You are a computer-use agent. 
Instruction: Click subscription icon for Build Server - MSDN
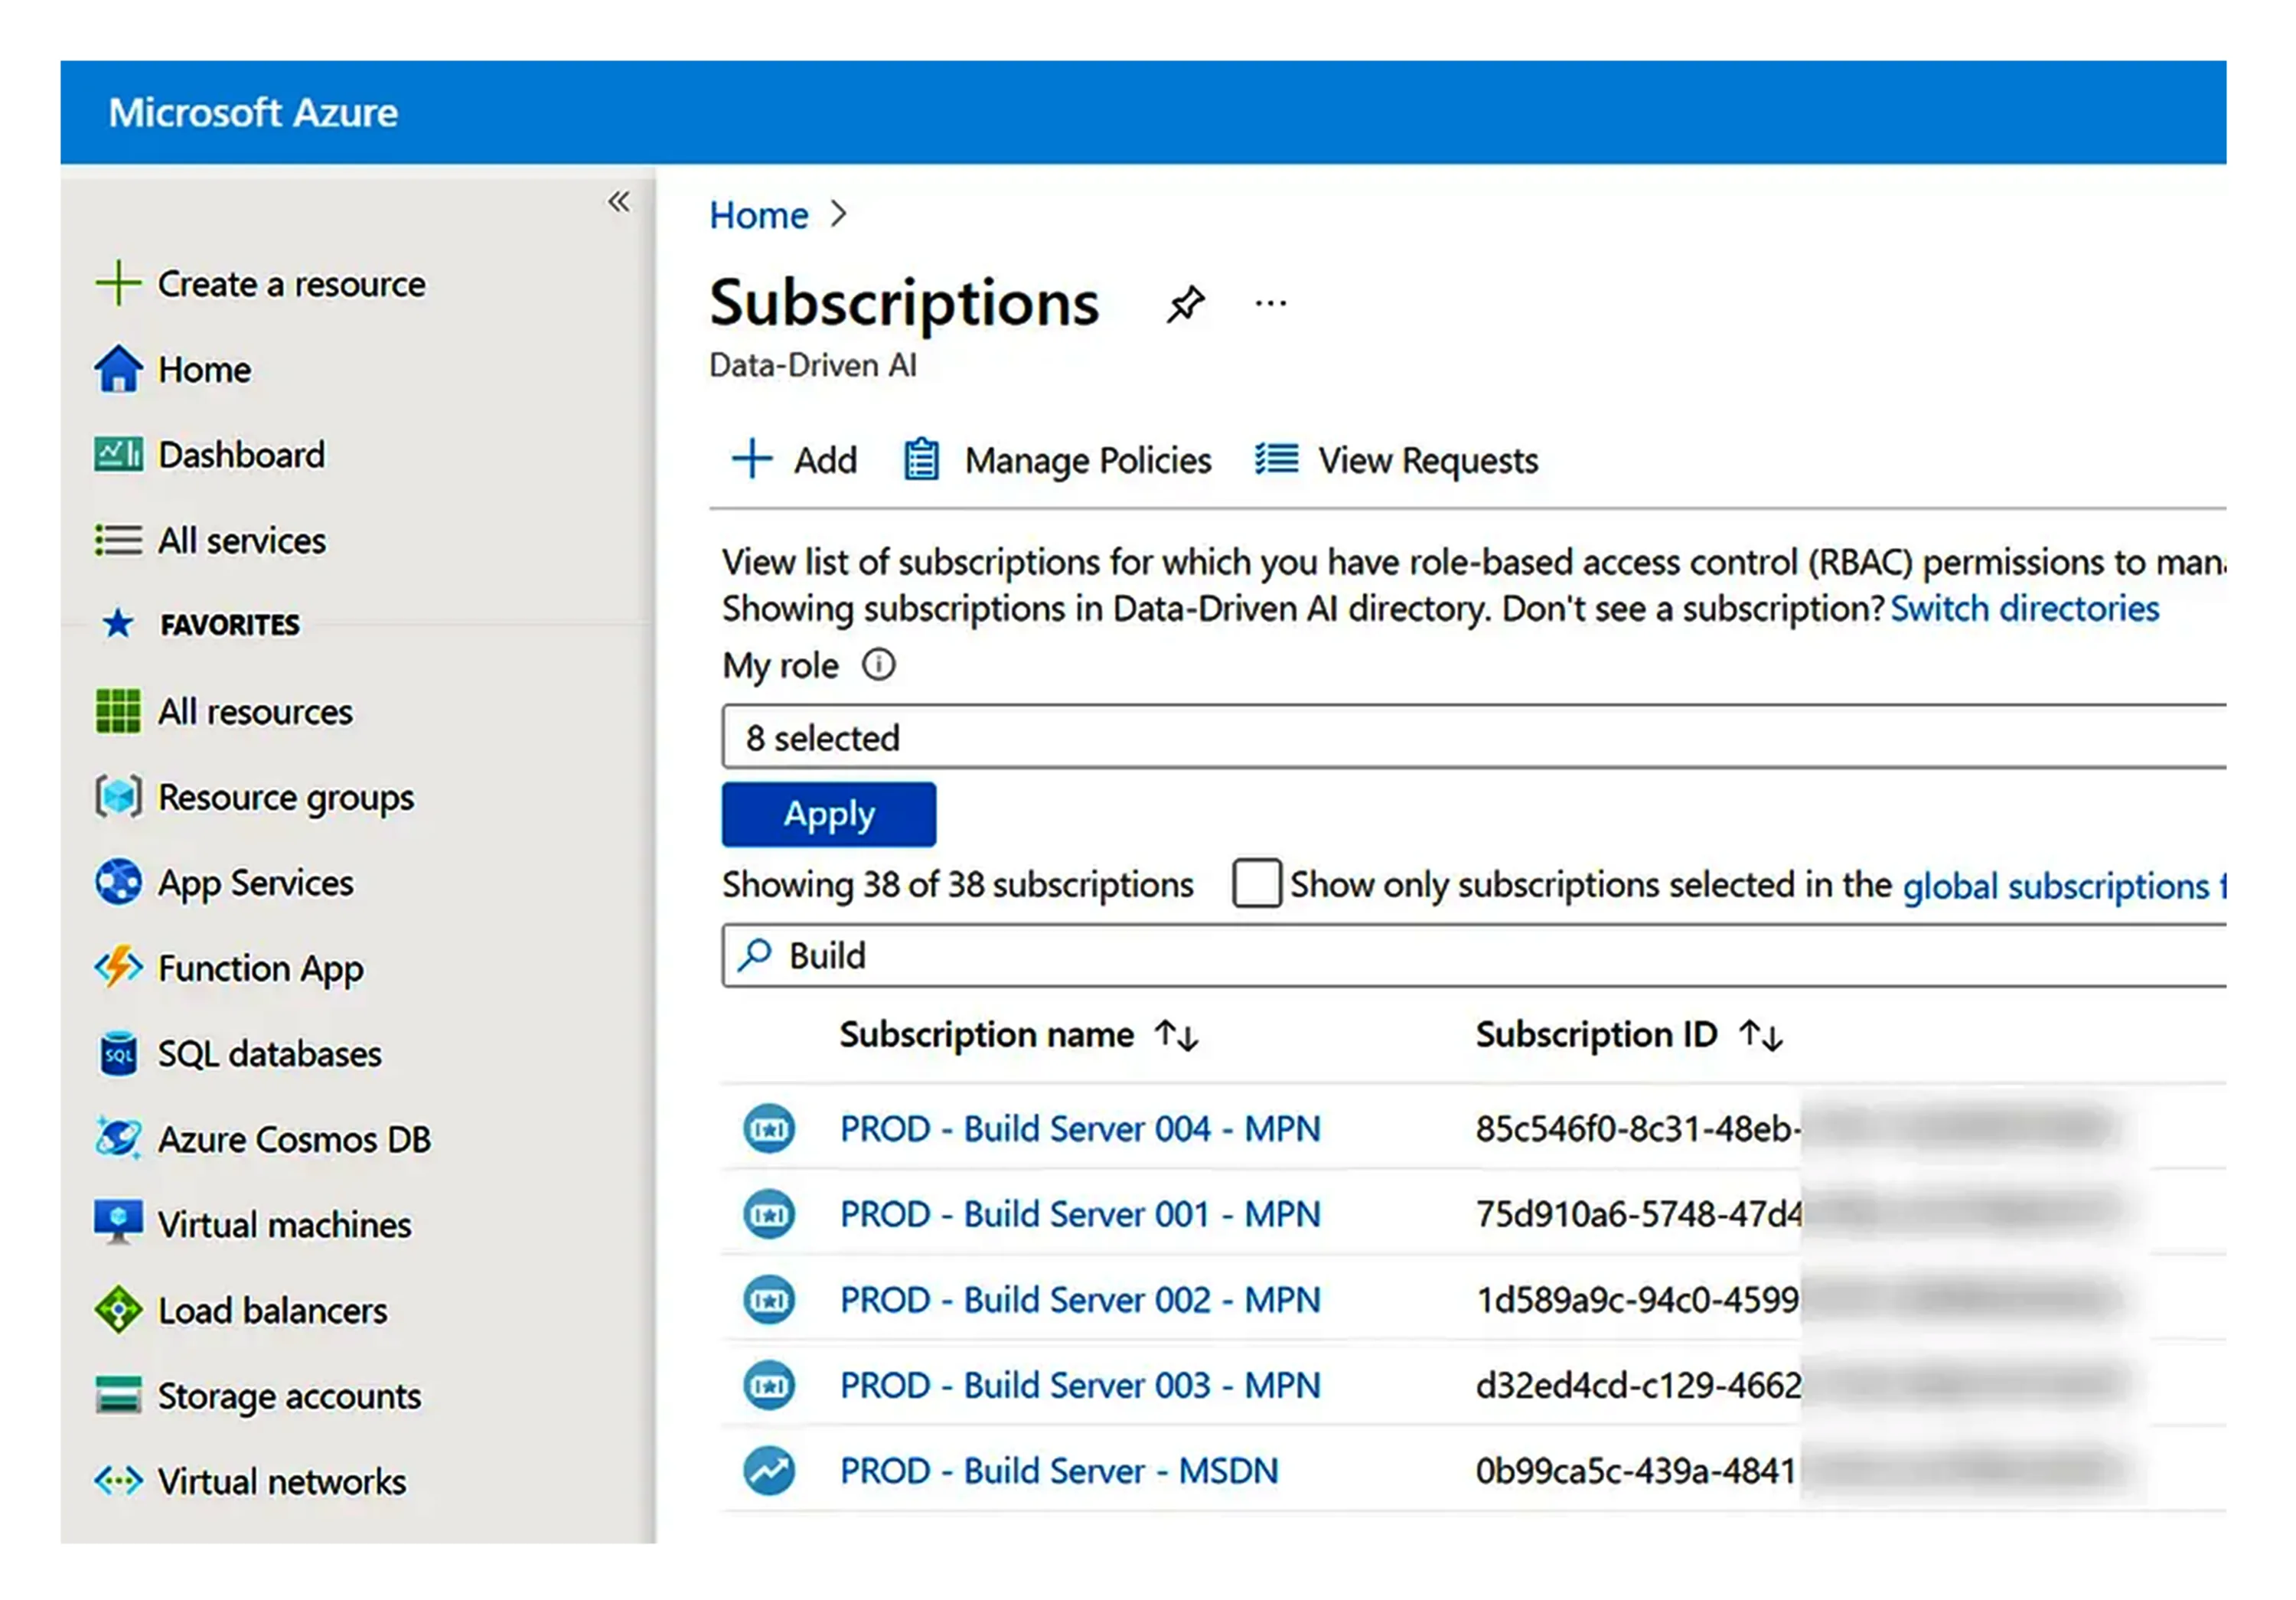pos(769,1471)
